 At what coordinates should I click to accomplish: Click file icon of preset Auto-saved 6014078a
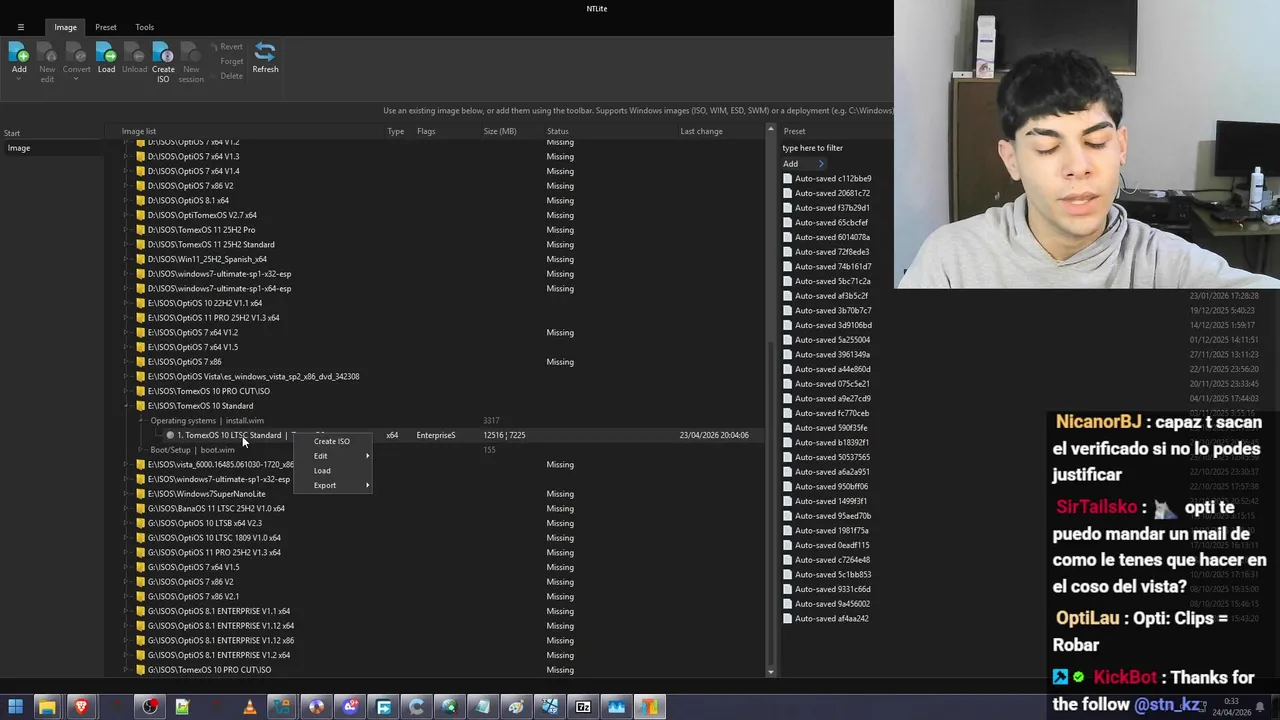coord(787,237)
